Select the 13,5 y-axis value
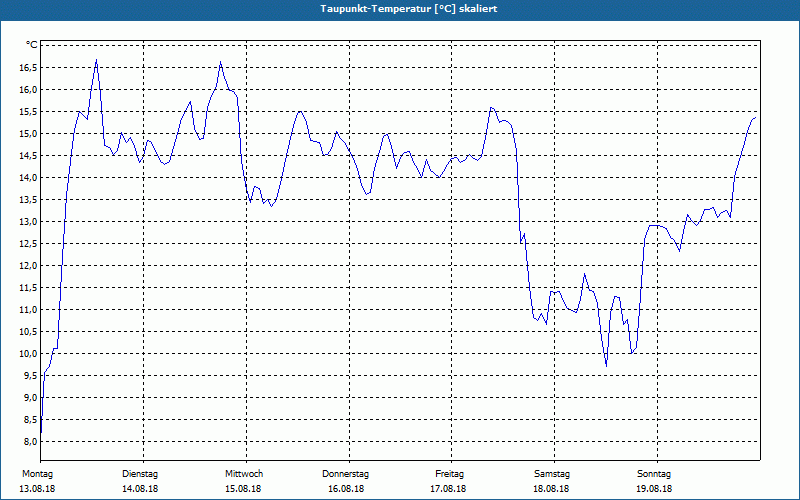Image resolution: width=800 pixels, height=500 pixels. pyautogui.click(x=28, y=199)
